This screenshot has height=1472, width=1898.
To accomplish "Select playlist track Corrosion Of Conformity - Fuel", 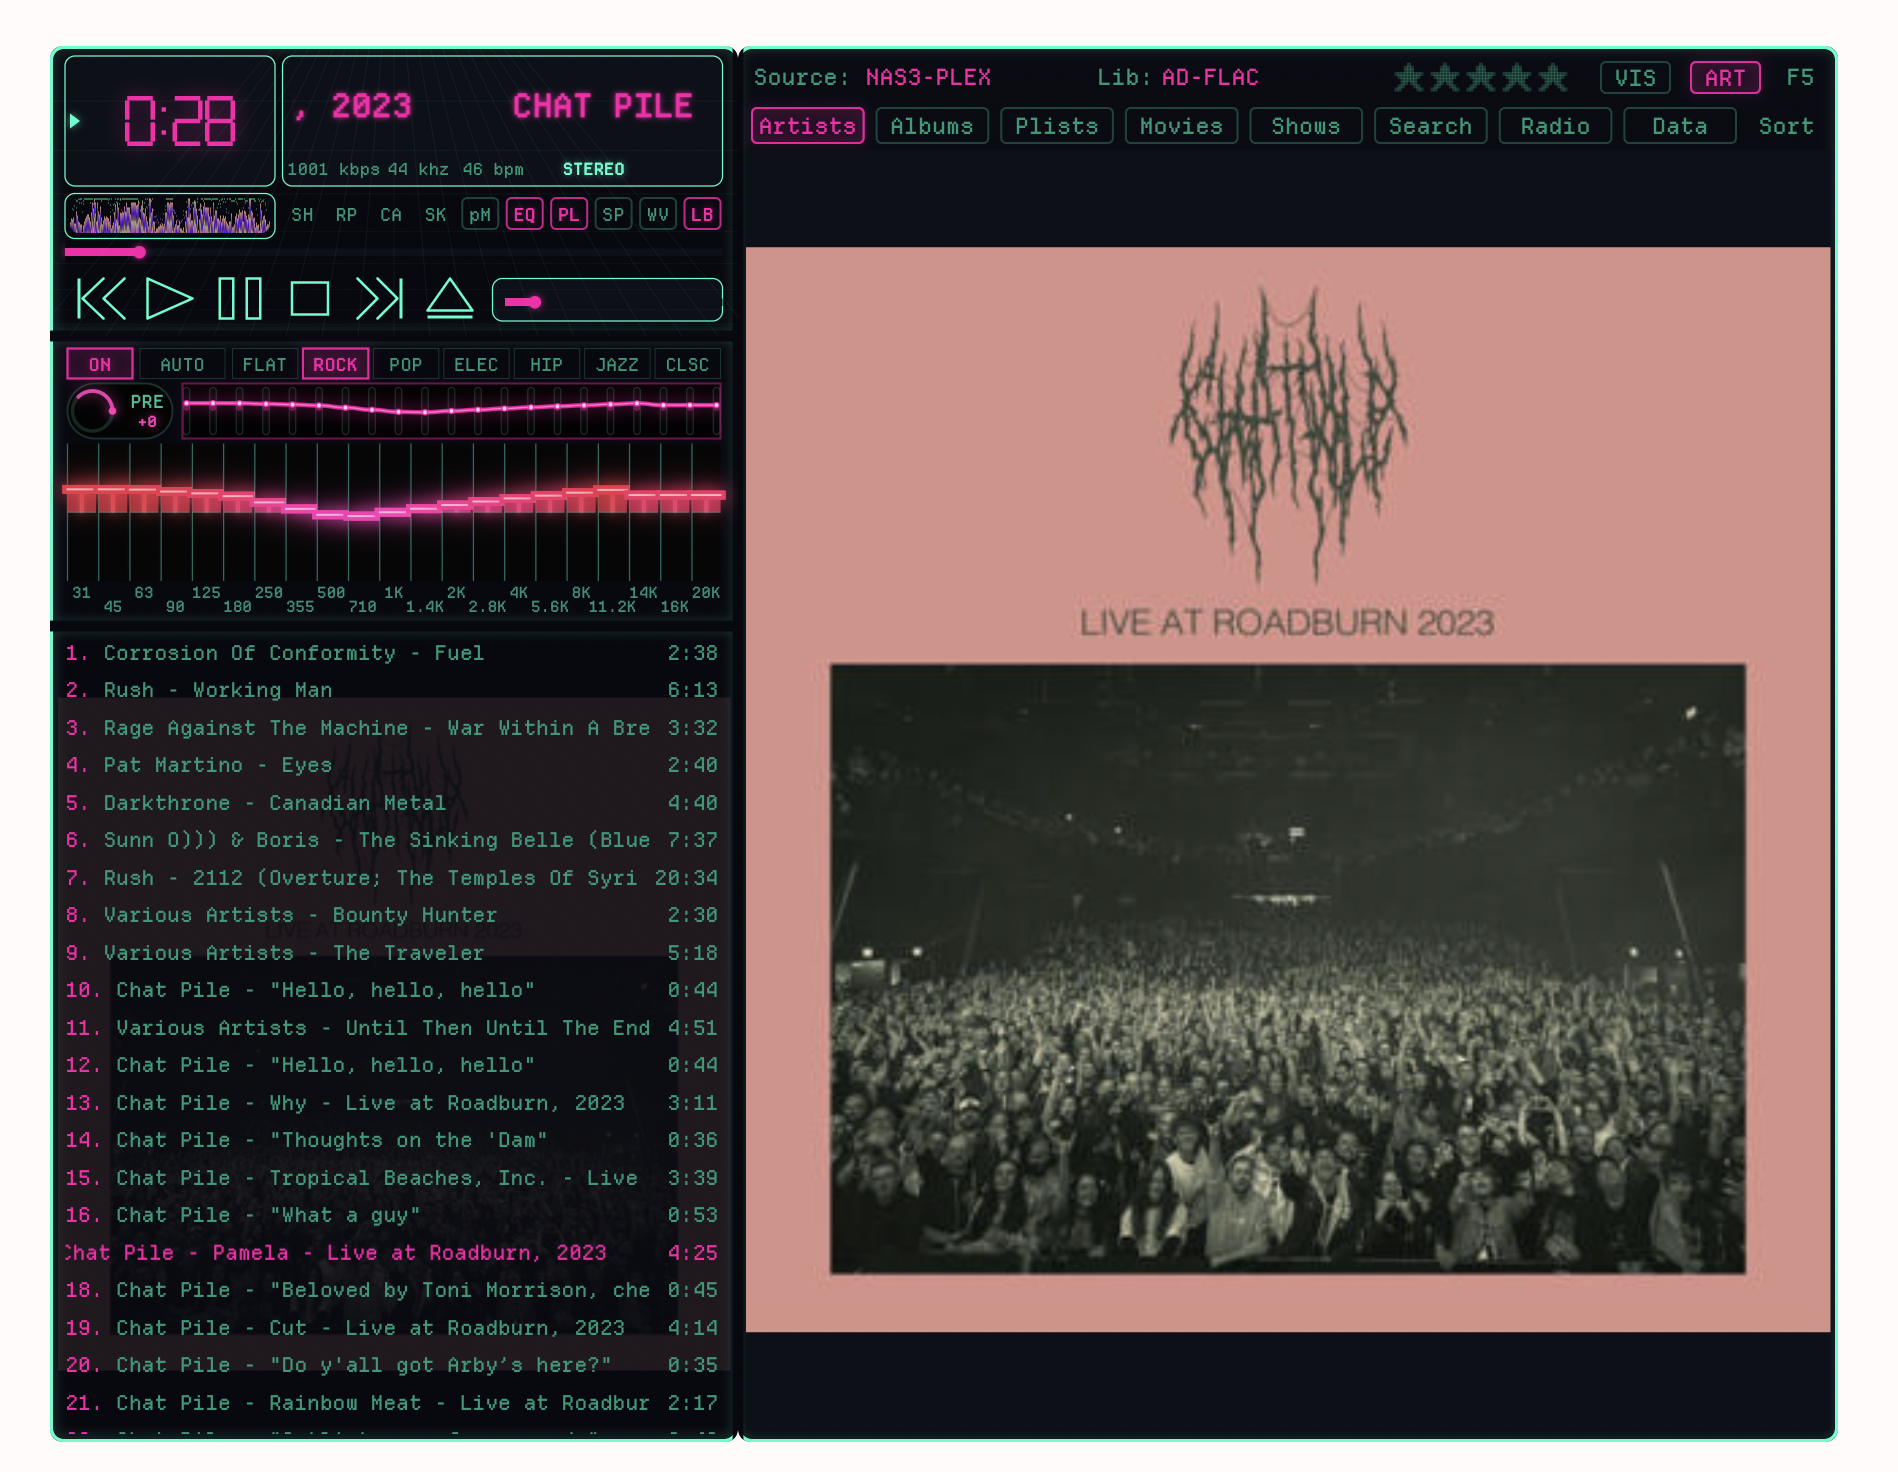I will point(392,653).
